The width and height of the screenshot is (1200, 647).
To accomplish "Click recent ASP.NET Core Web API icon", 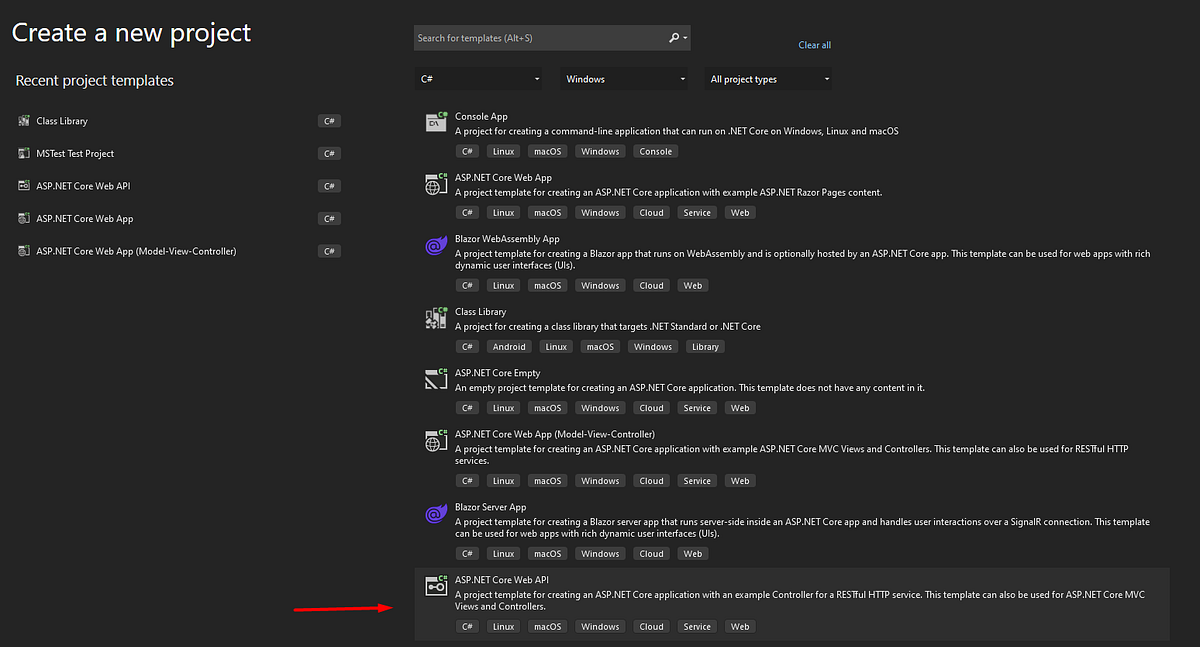I will click(x=25, y=186).
